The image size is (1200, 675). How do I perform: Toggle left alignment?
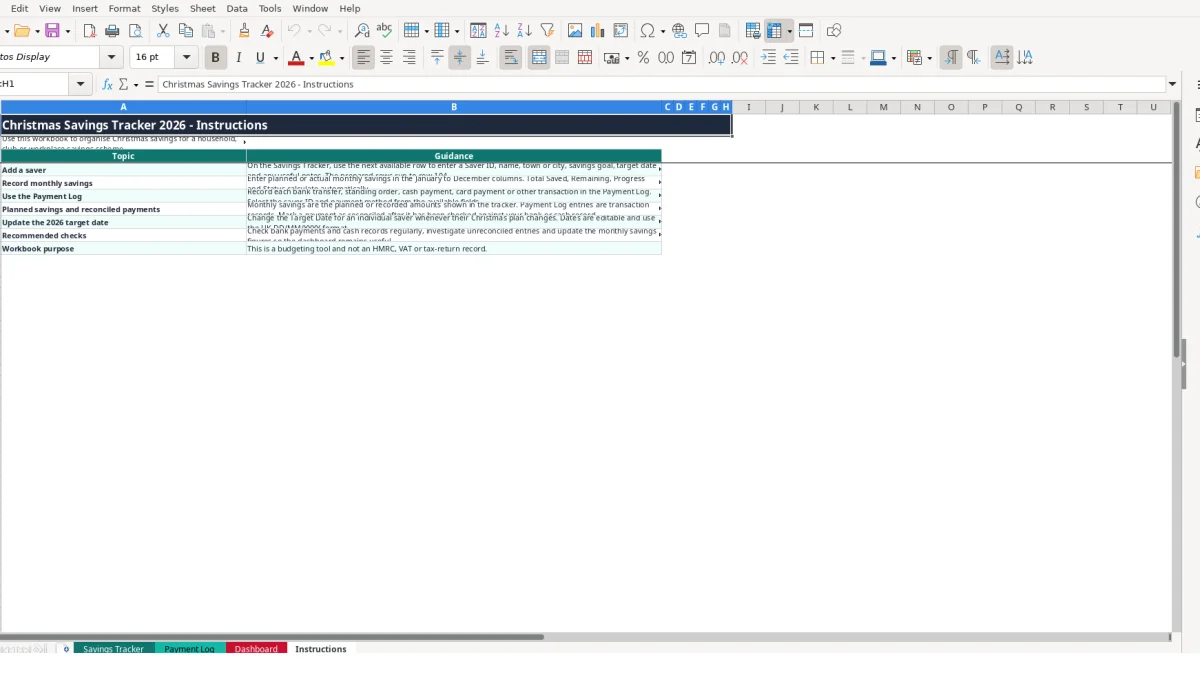[x=363, y=58]
